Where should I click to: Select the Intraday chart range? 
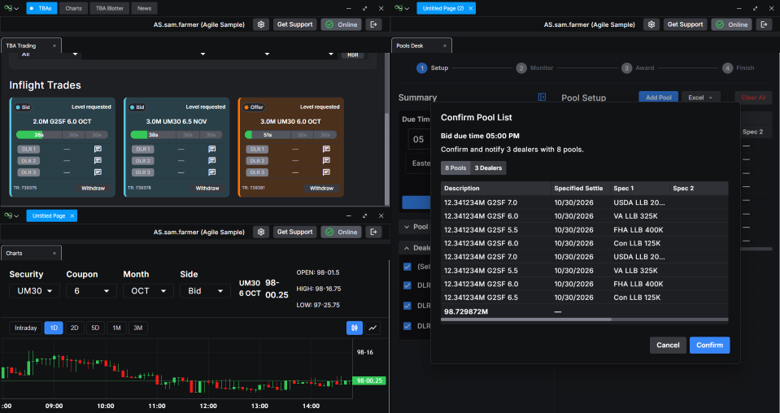(x=26, y=328)
